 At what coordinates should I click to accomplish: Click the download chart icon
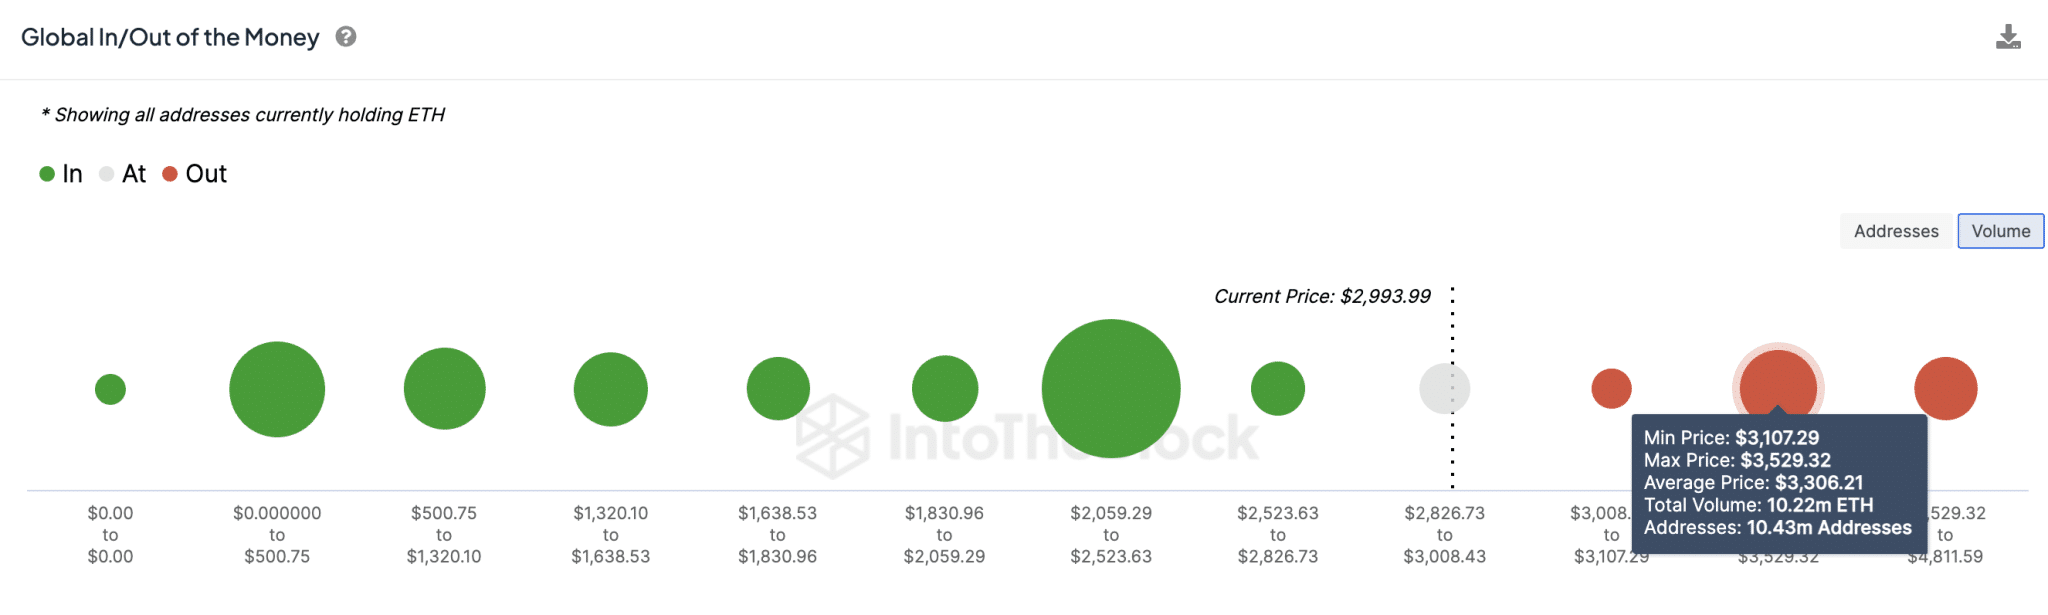[x=2008, y=38]
